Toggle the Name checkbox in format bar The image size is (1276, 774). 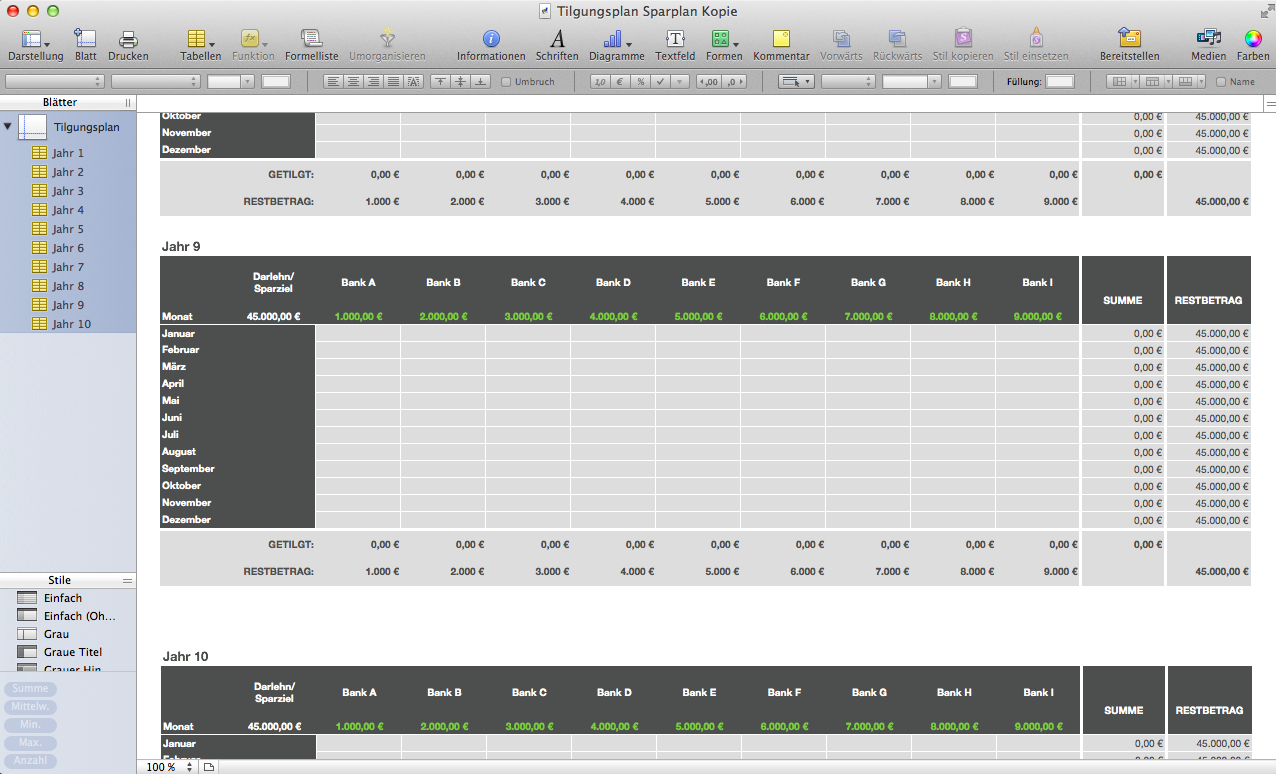click(1222, 82)
